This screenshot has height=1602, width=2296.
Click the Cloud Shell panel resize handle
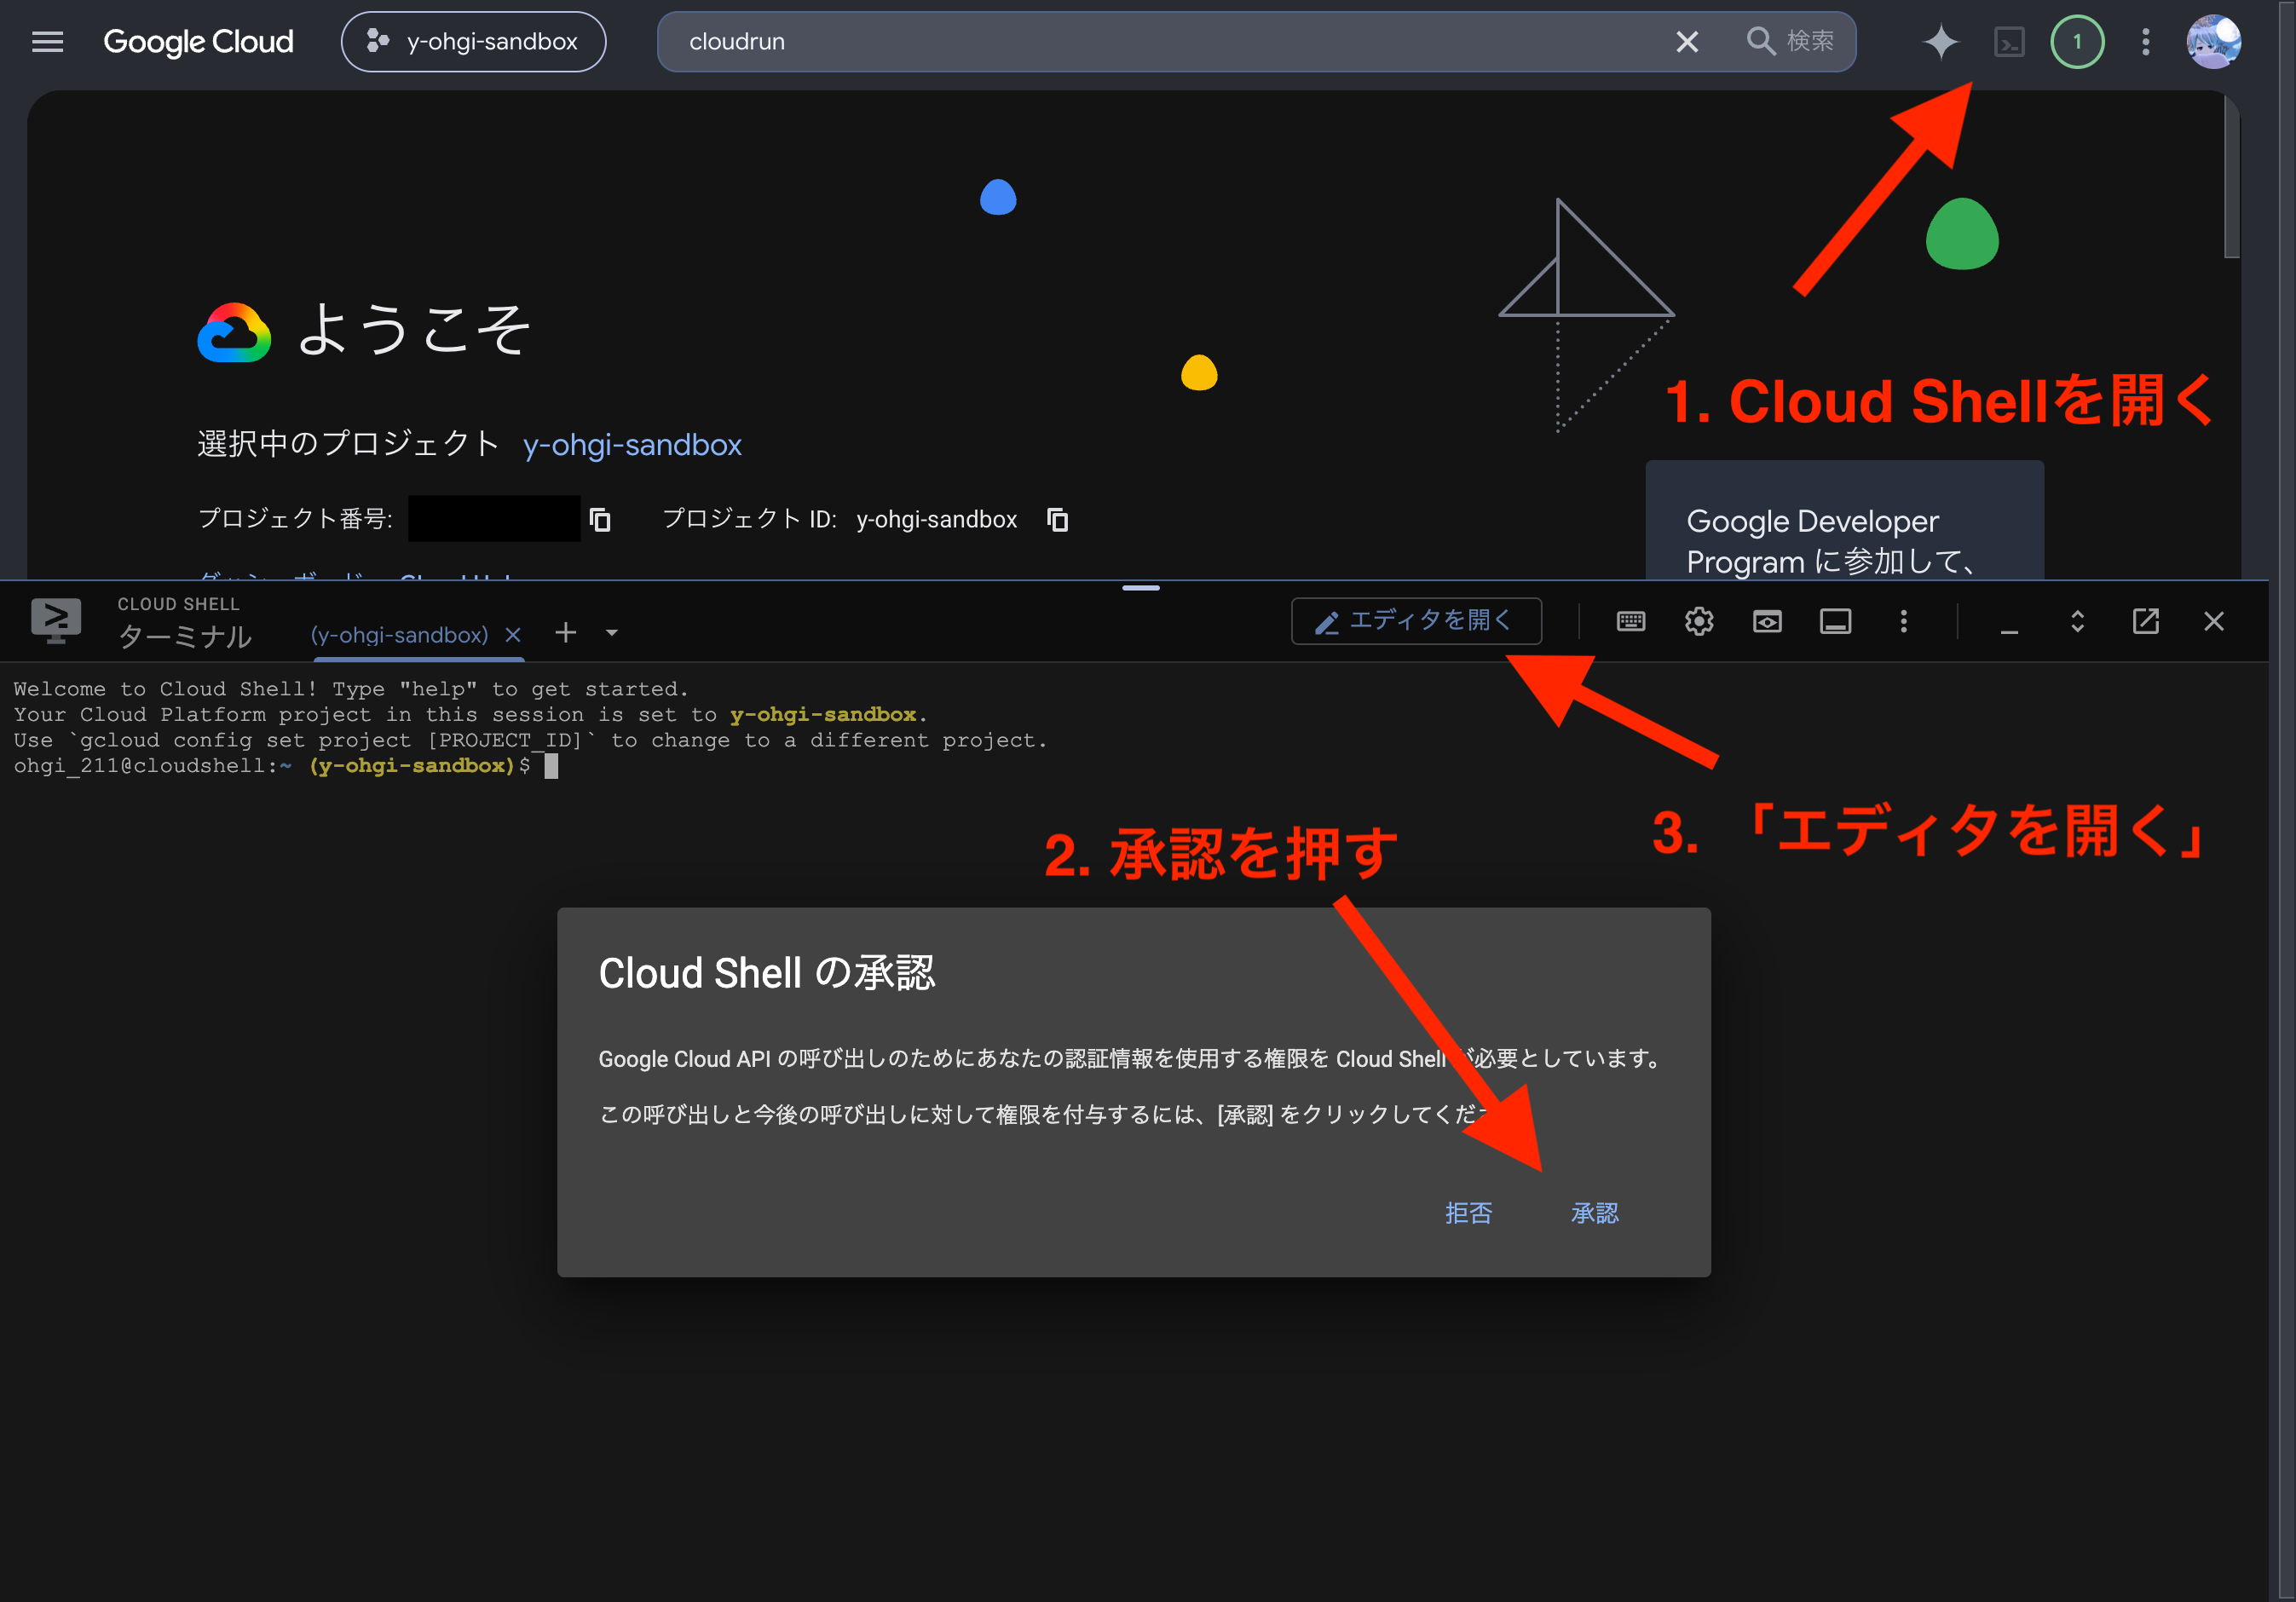(x=1140, y=588)
